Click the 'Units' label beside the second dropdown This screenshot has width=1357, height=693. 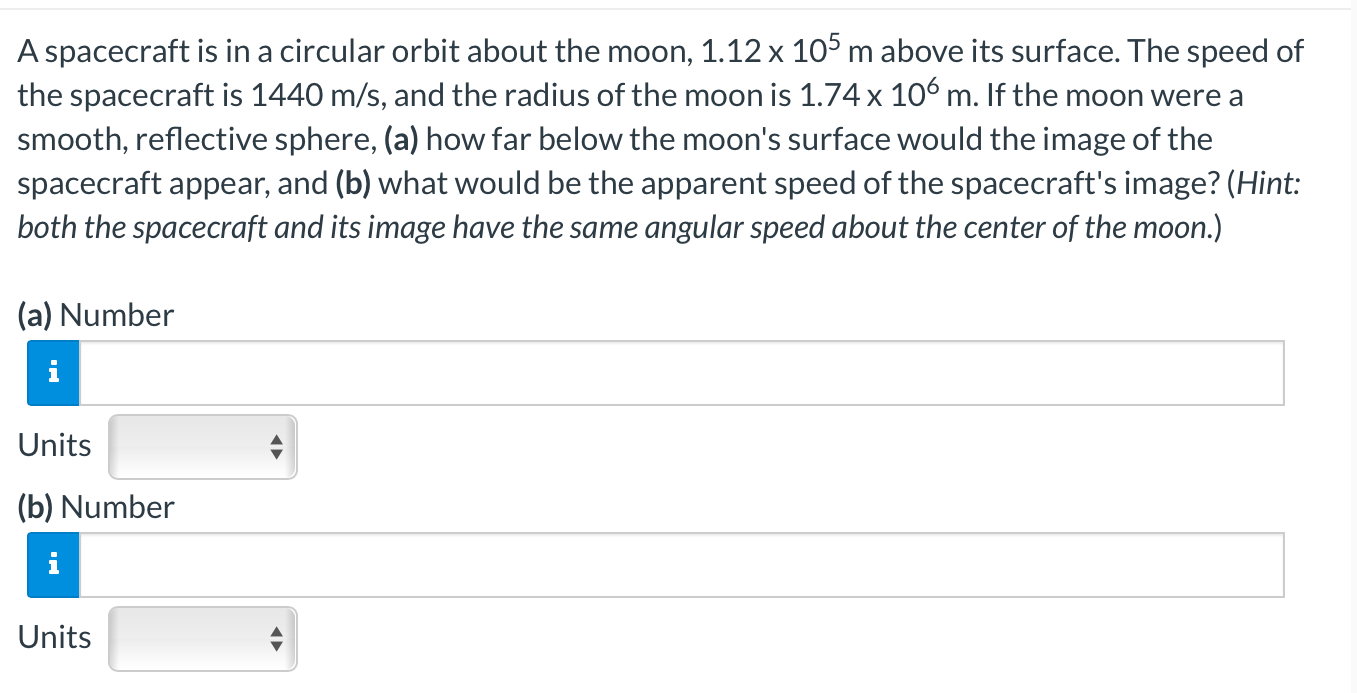click(53, 637)
